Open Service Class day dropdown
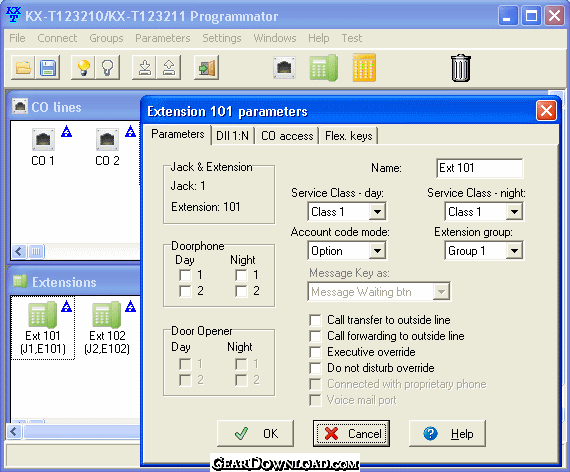 pyautogui.click(x=377, y=212)
